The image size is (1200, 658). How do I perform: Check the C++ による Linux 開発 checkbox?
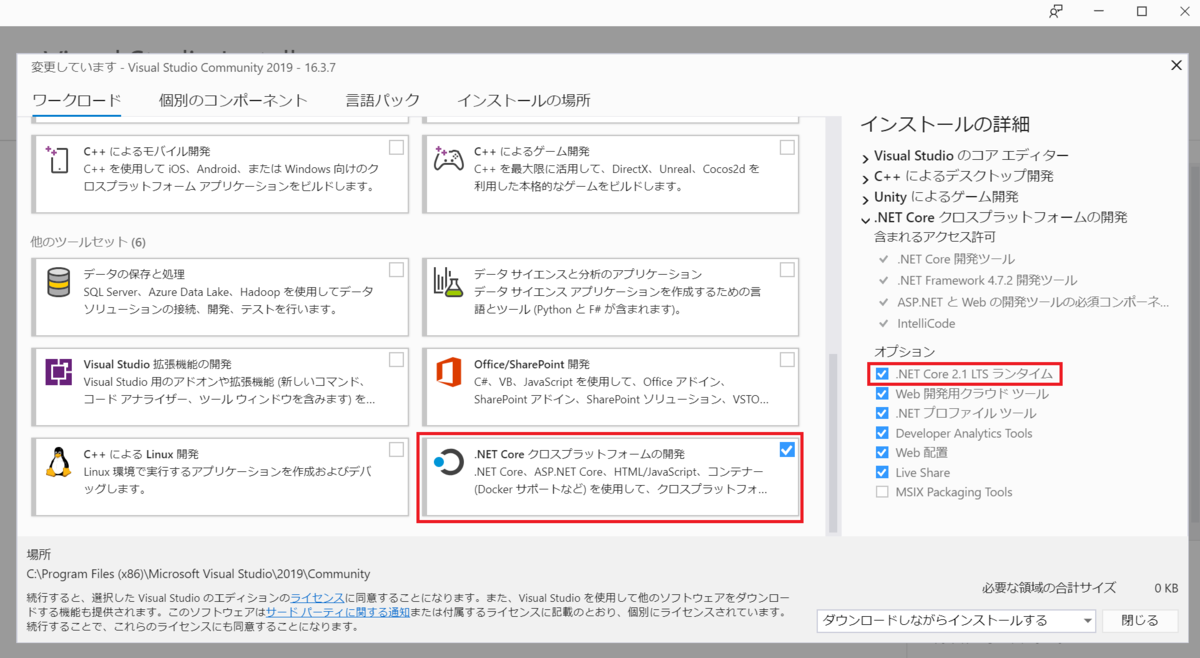397,449
